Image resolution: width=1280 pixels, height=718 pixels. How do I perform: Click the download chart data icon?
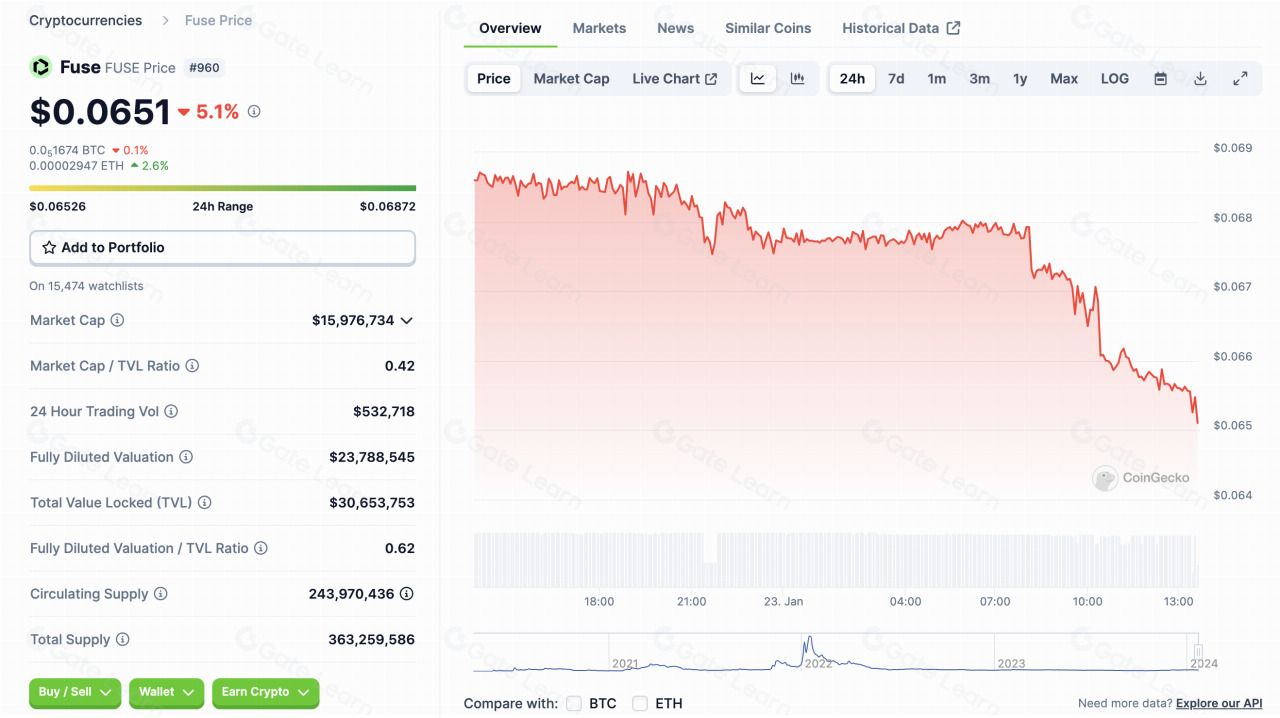coord(1200,79)
